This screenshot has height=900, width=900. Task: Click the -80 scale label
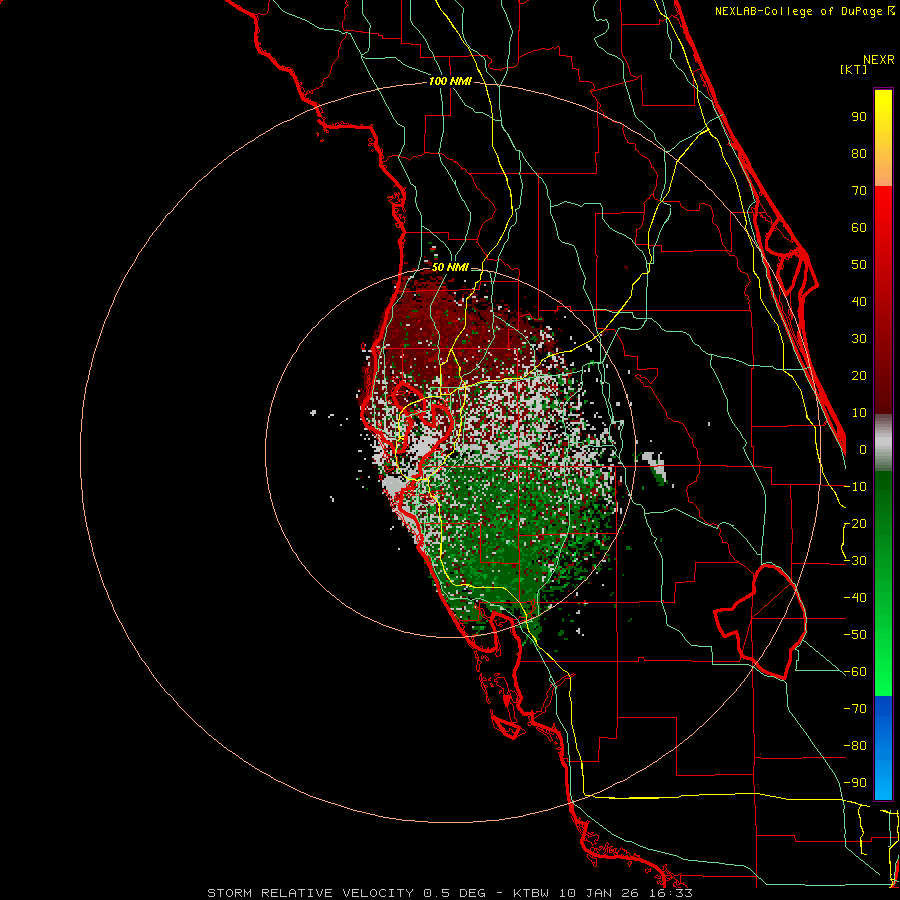coord(855,746)
